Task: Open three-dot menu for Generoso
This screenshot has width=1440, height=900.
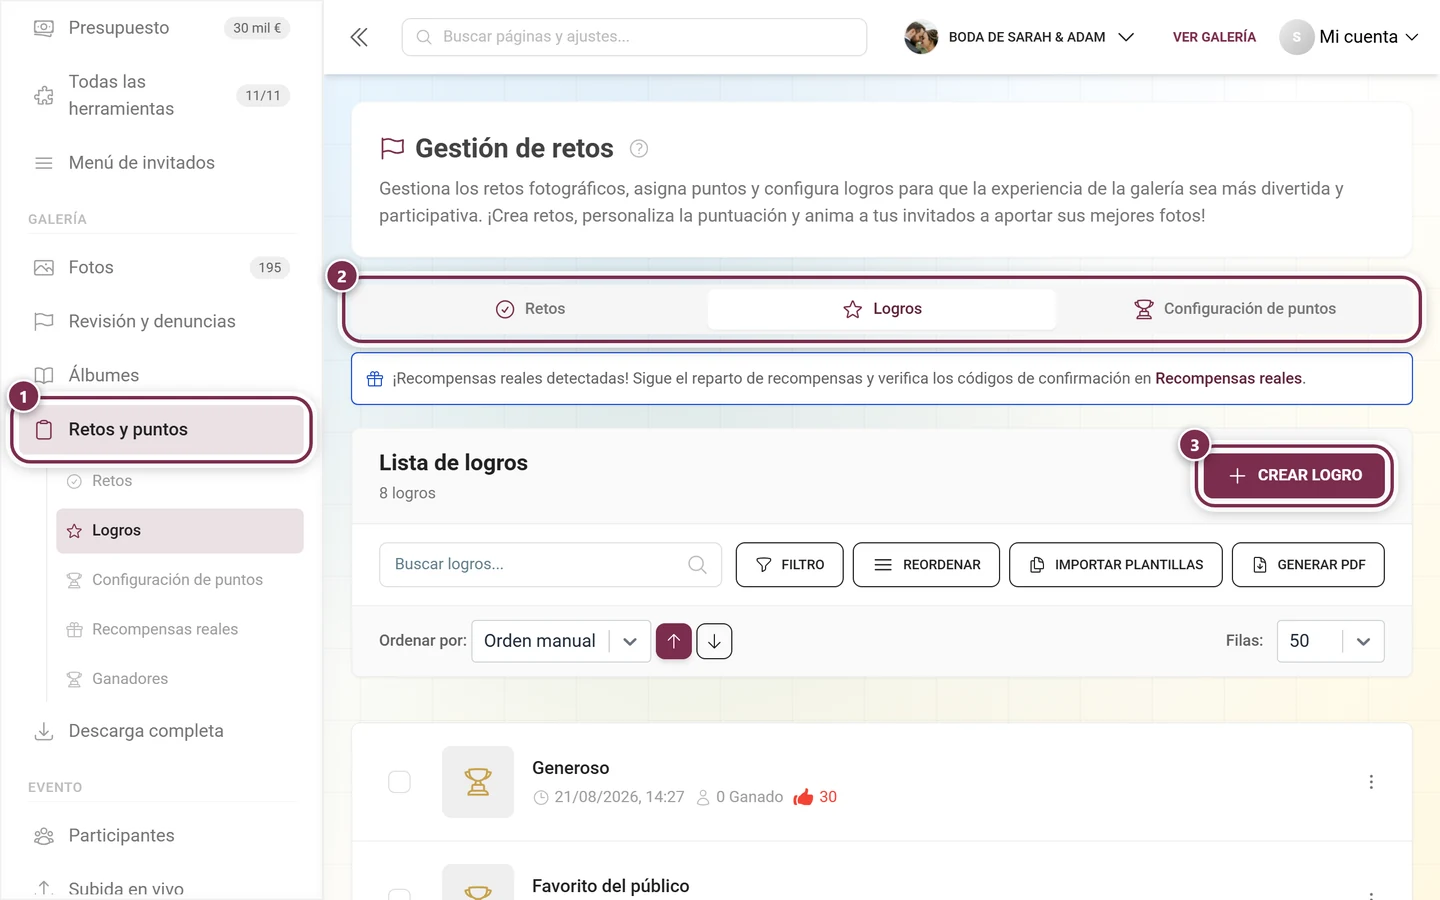Action: [x=1371, y=782]
